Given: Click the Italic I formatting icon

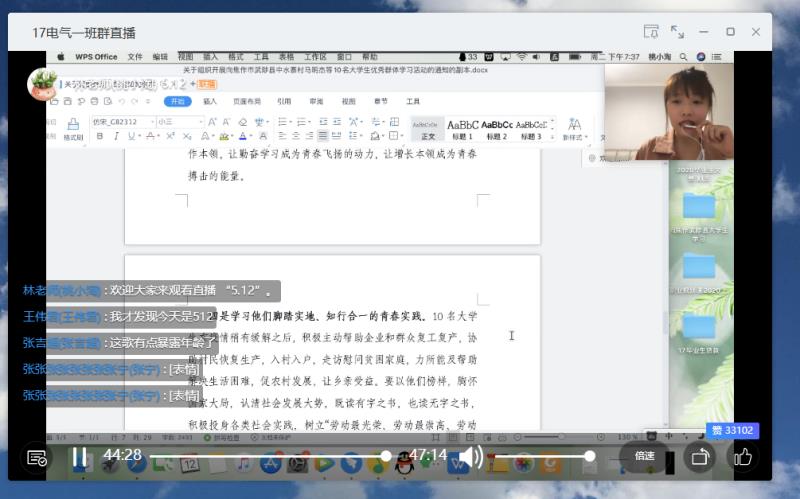Looking at the screenshot, I should [115, 136].
